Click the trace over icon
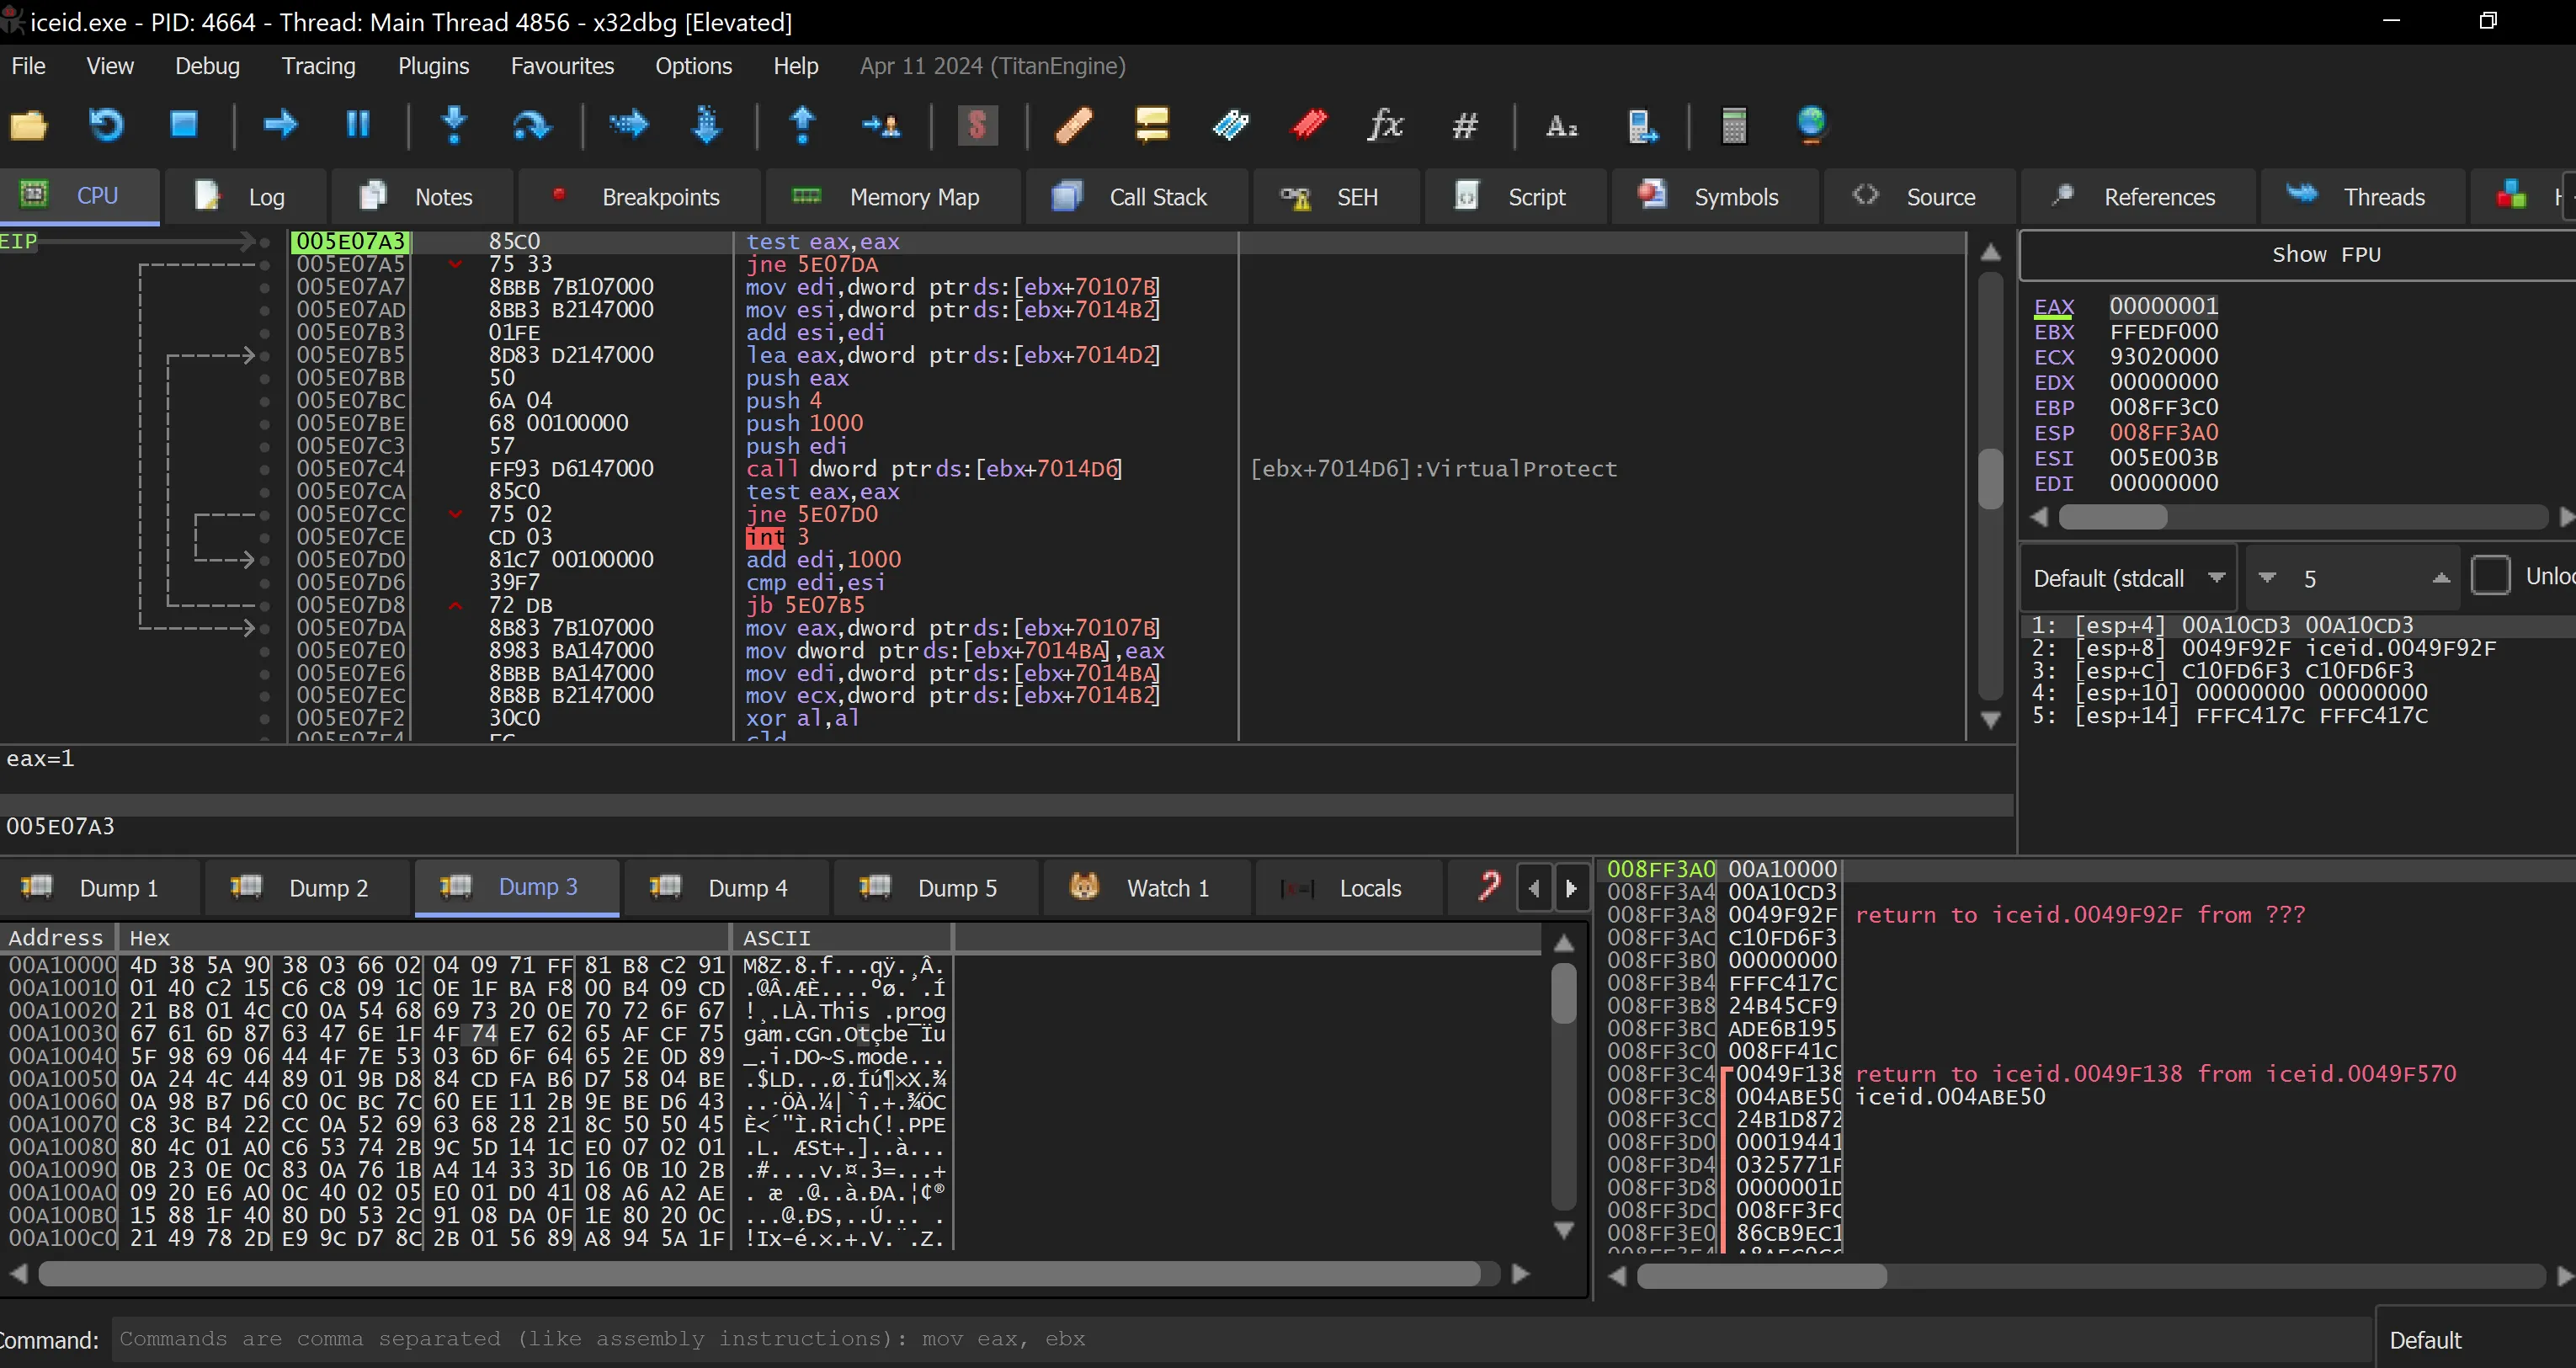The height and width of the screenshot is (1368, 2576). tap(706, 125)
